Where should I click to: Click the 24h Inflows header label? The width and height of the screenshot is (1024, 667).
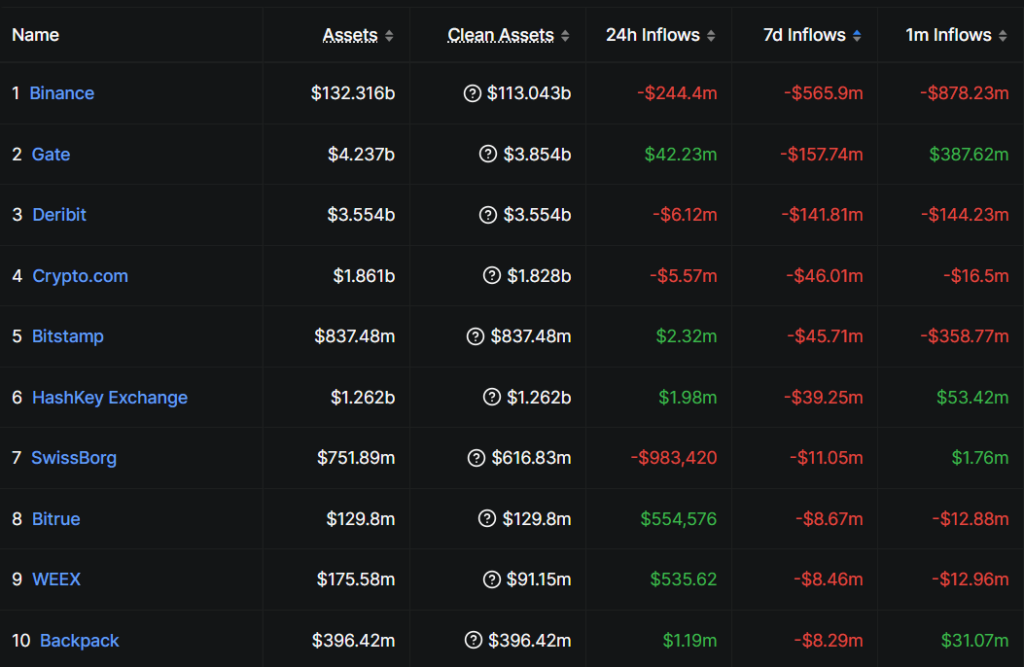(653, 35)
